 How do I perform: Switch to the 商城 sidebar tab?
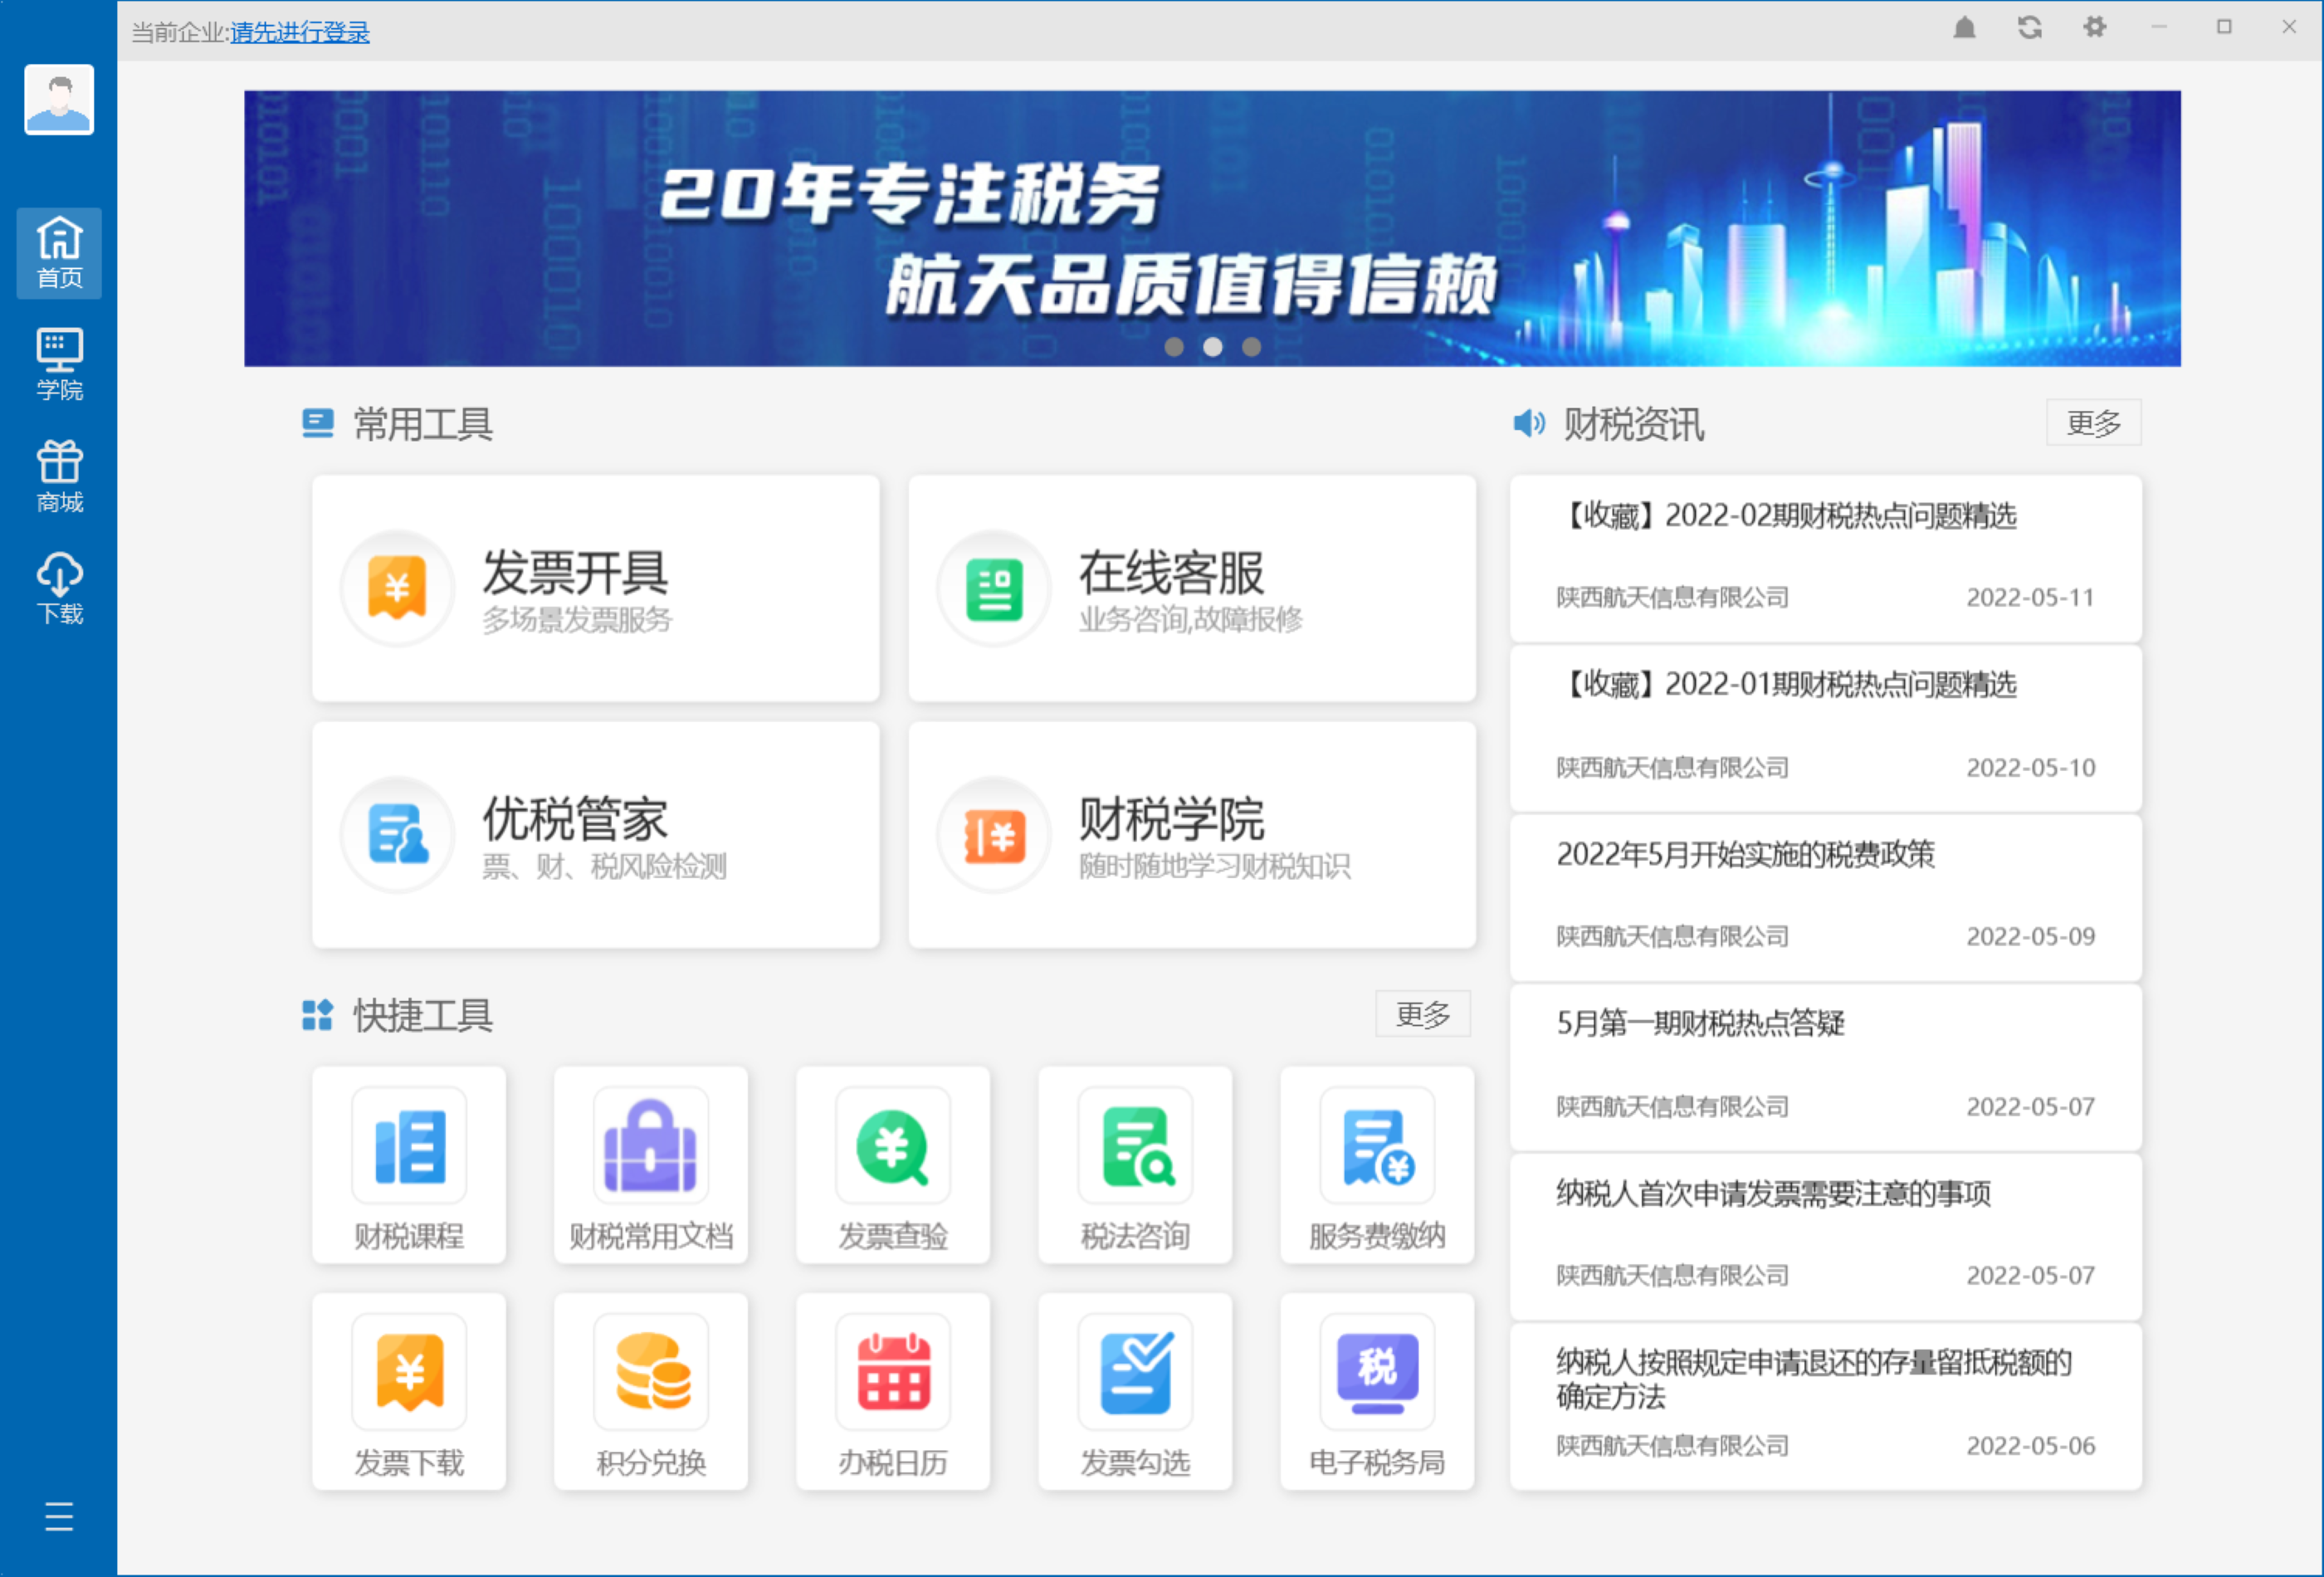[59, 477]
